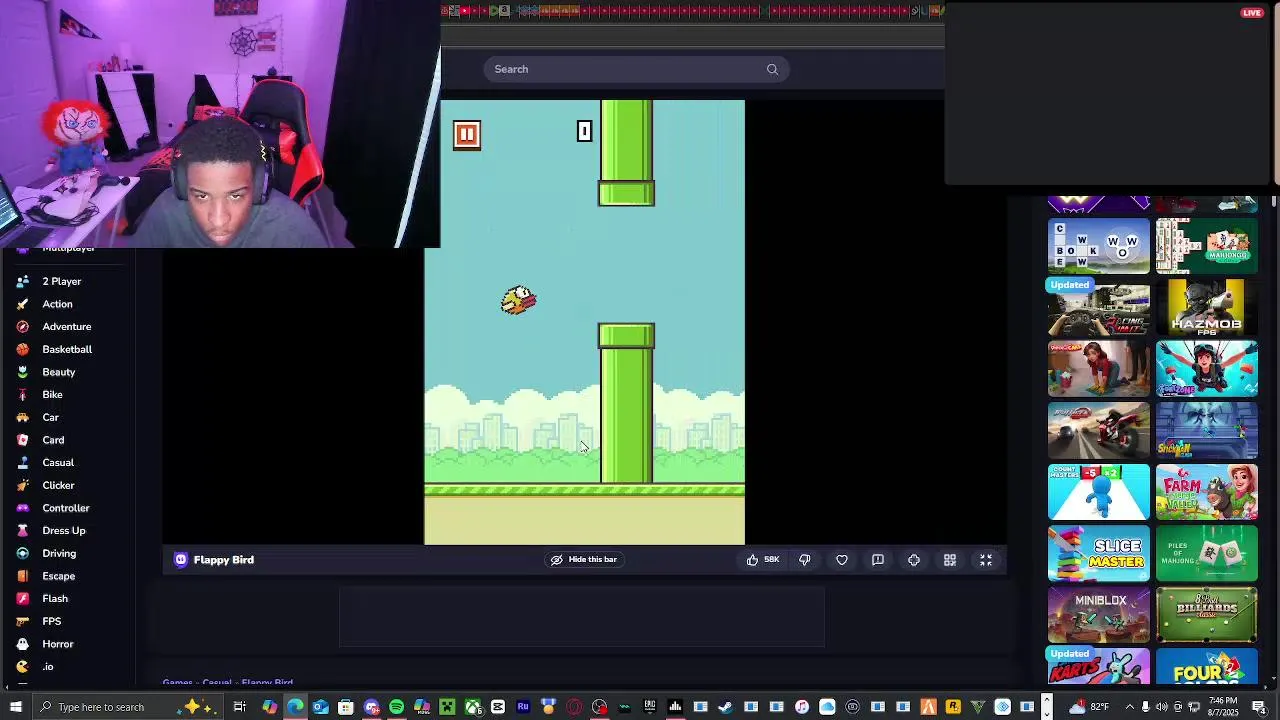
Task: Select the Casual category in the sidebar
Action: tap(58, 463)
